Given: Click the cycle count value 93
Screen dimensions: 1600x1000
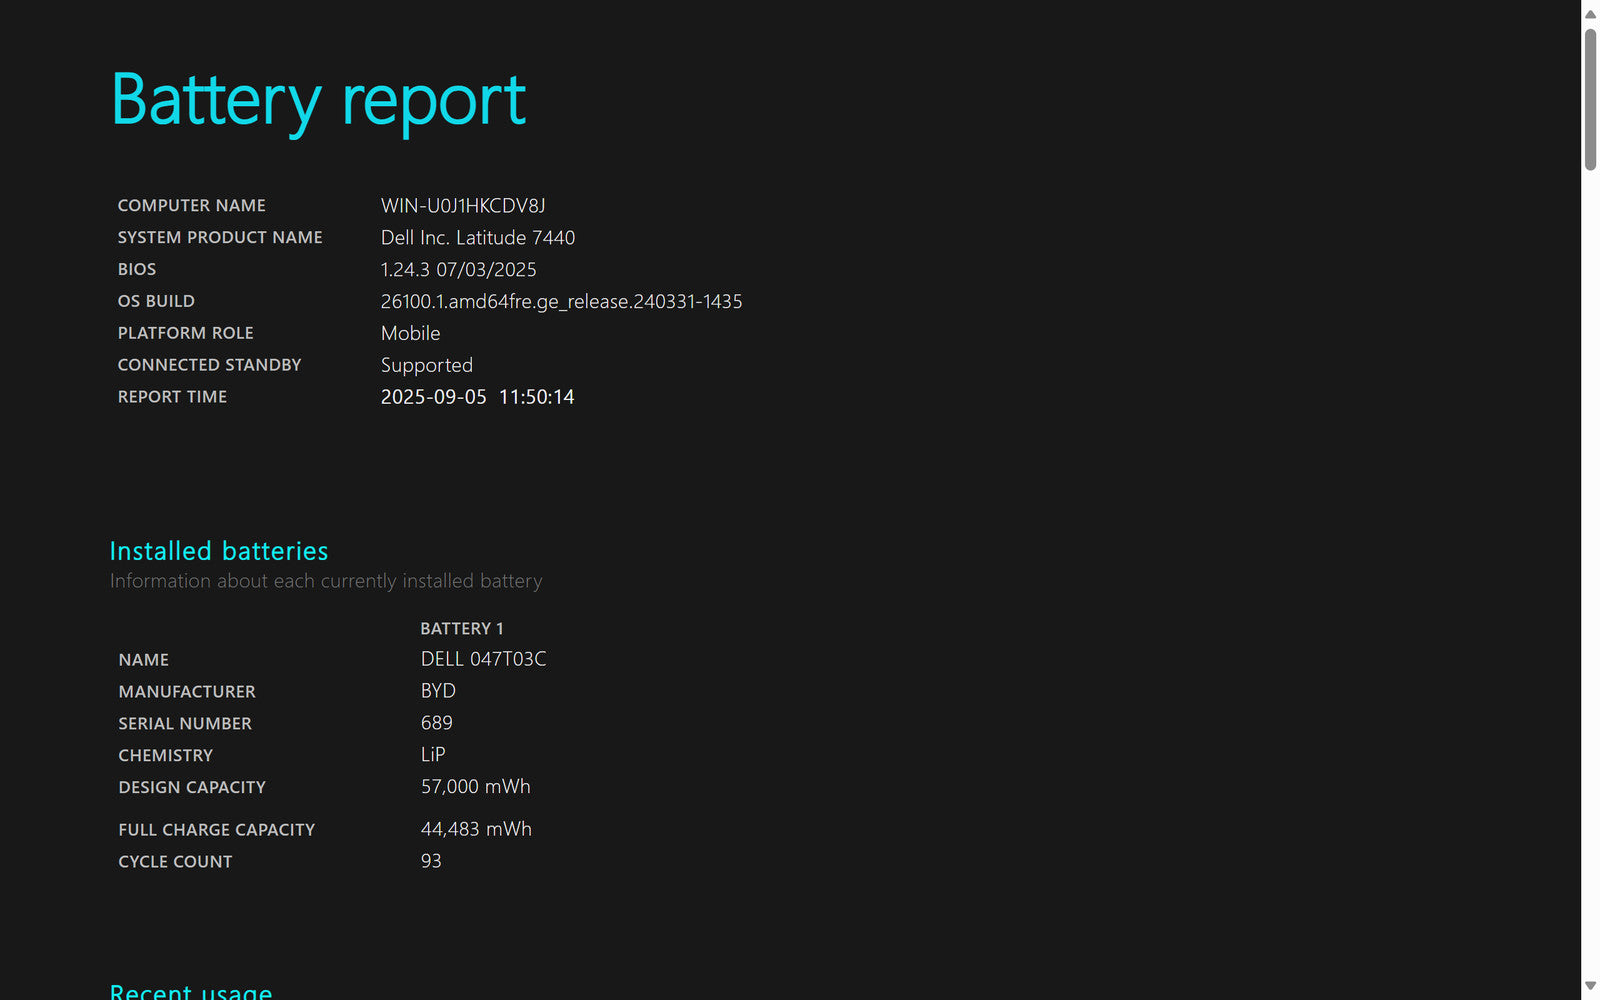Looking at the screenshot, I should pyautogui.click(x=431, y=861).
